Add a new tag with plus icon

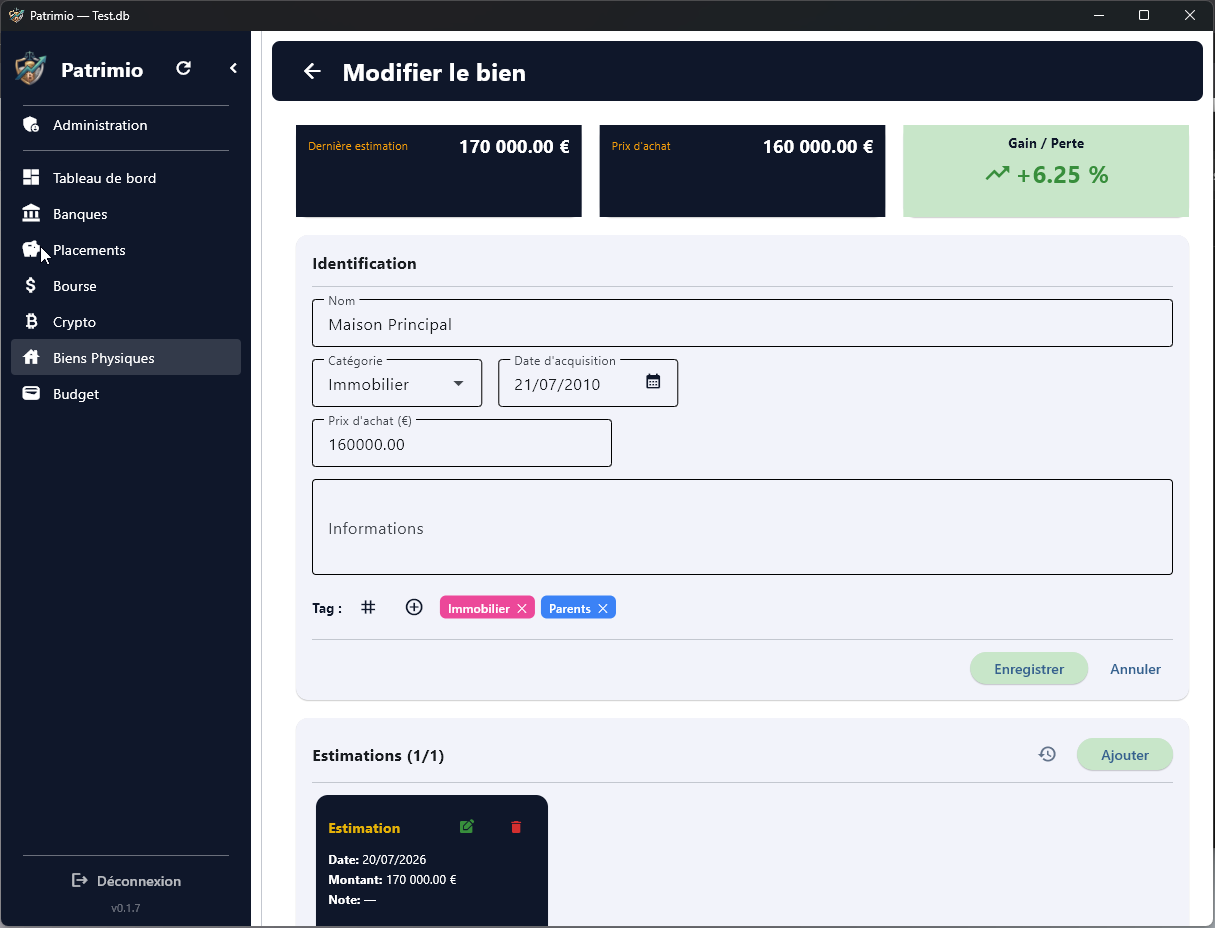[414, 607]
